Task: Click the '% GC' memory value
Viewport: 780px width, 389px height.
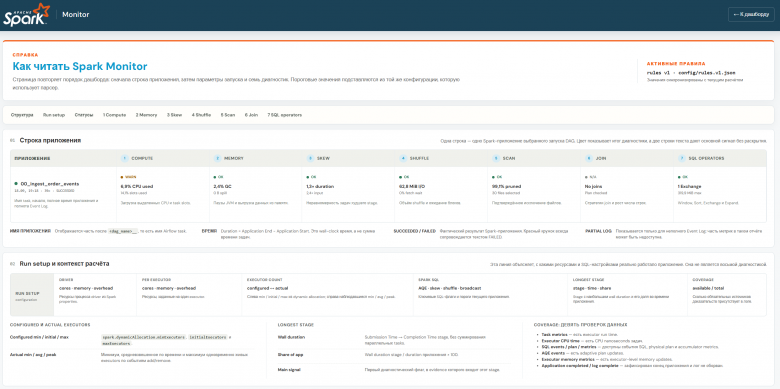Action: pyautogui.click(x=222, y=187)
